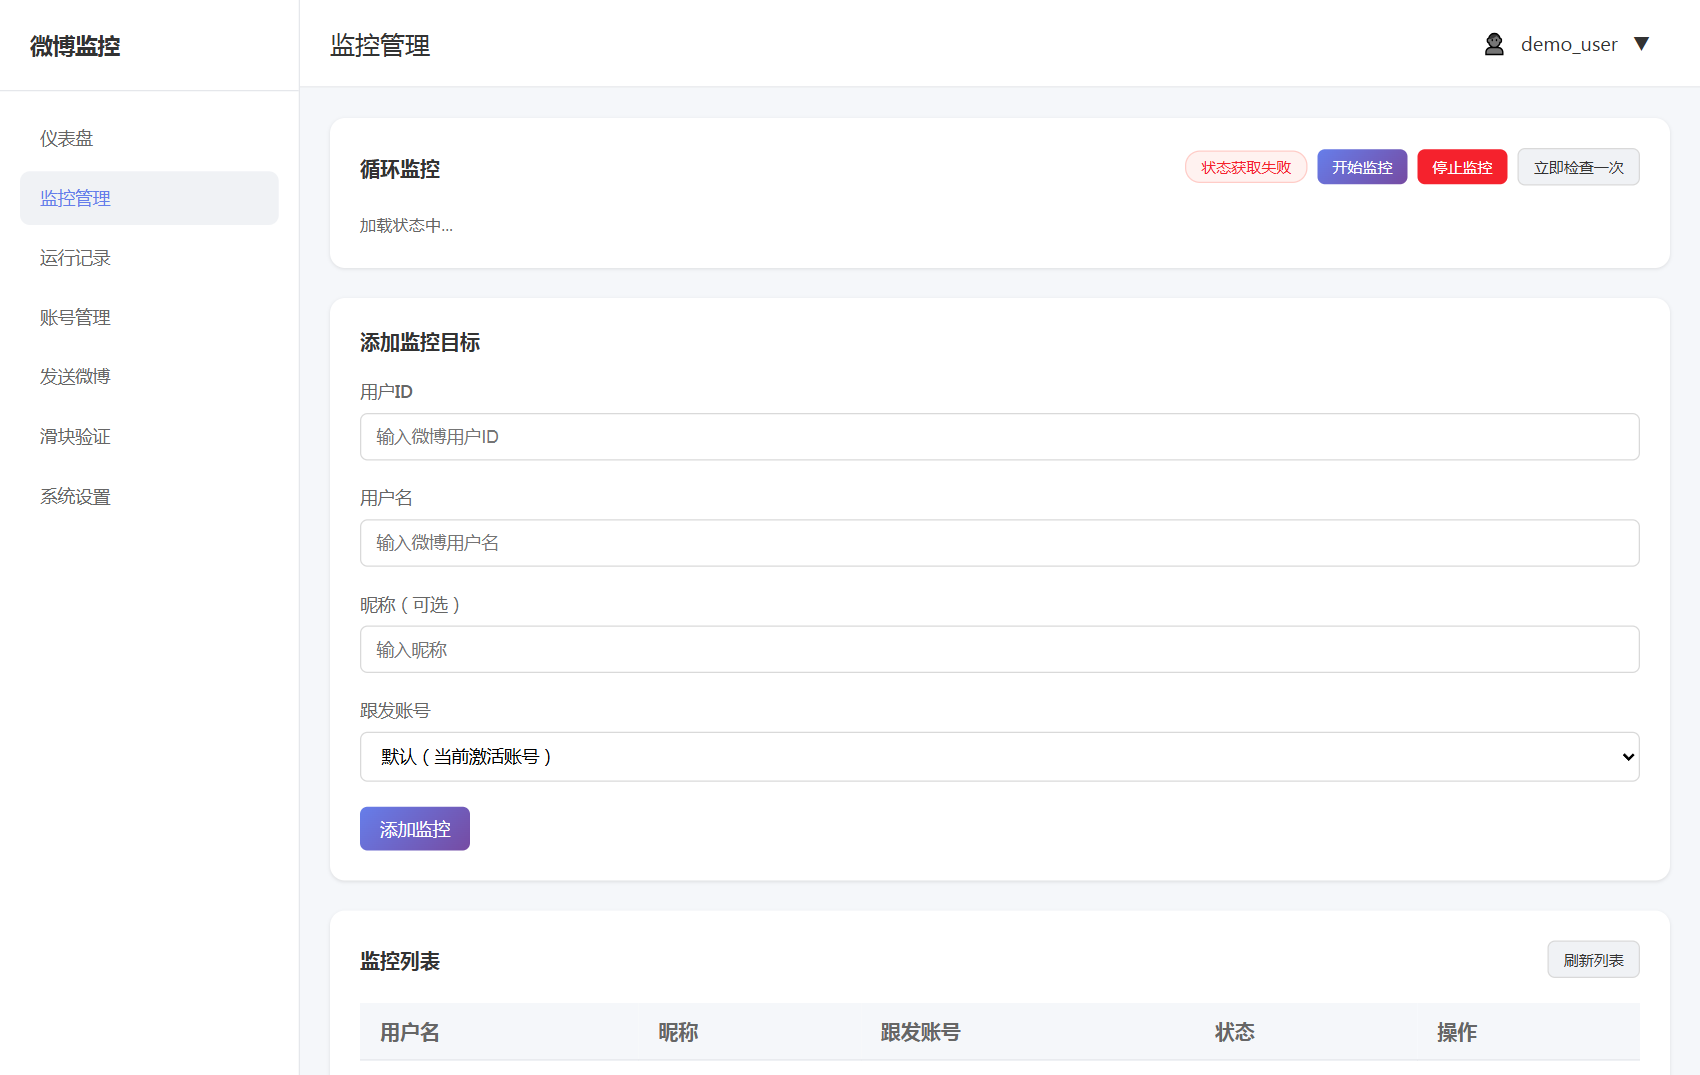The width and height of the screenshot is (1700, 1075).
Task: Click the 状态获取失败 status badge
Action: (x=1246, y=167)
